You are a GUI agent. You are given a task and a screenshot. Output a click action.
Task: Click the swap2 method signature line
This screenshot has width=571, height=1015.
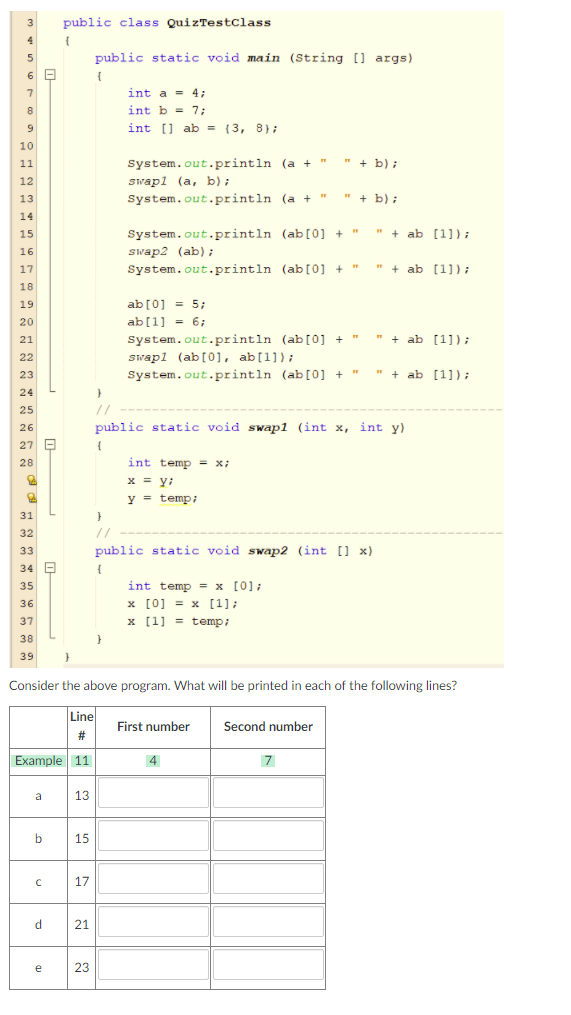coord(234,551)
